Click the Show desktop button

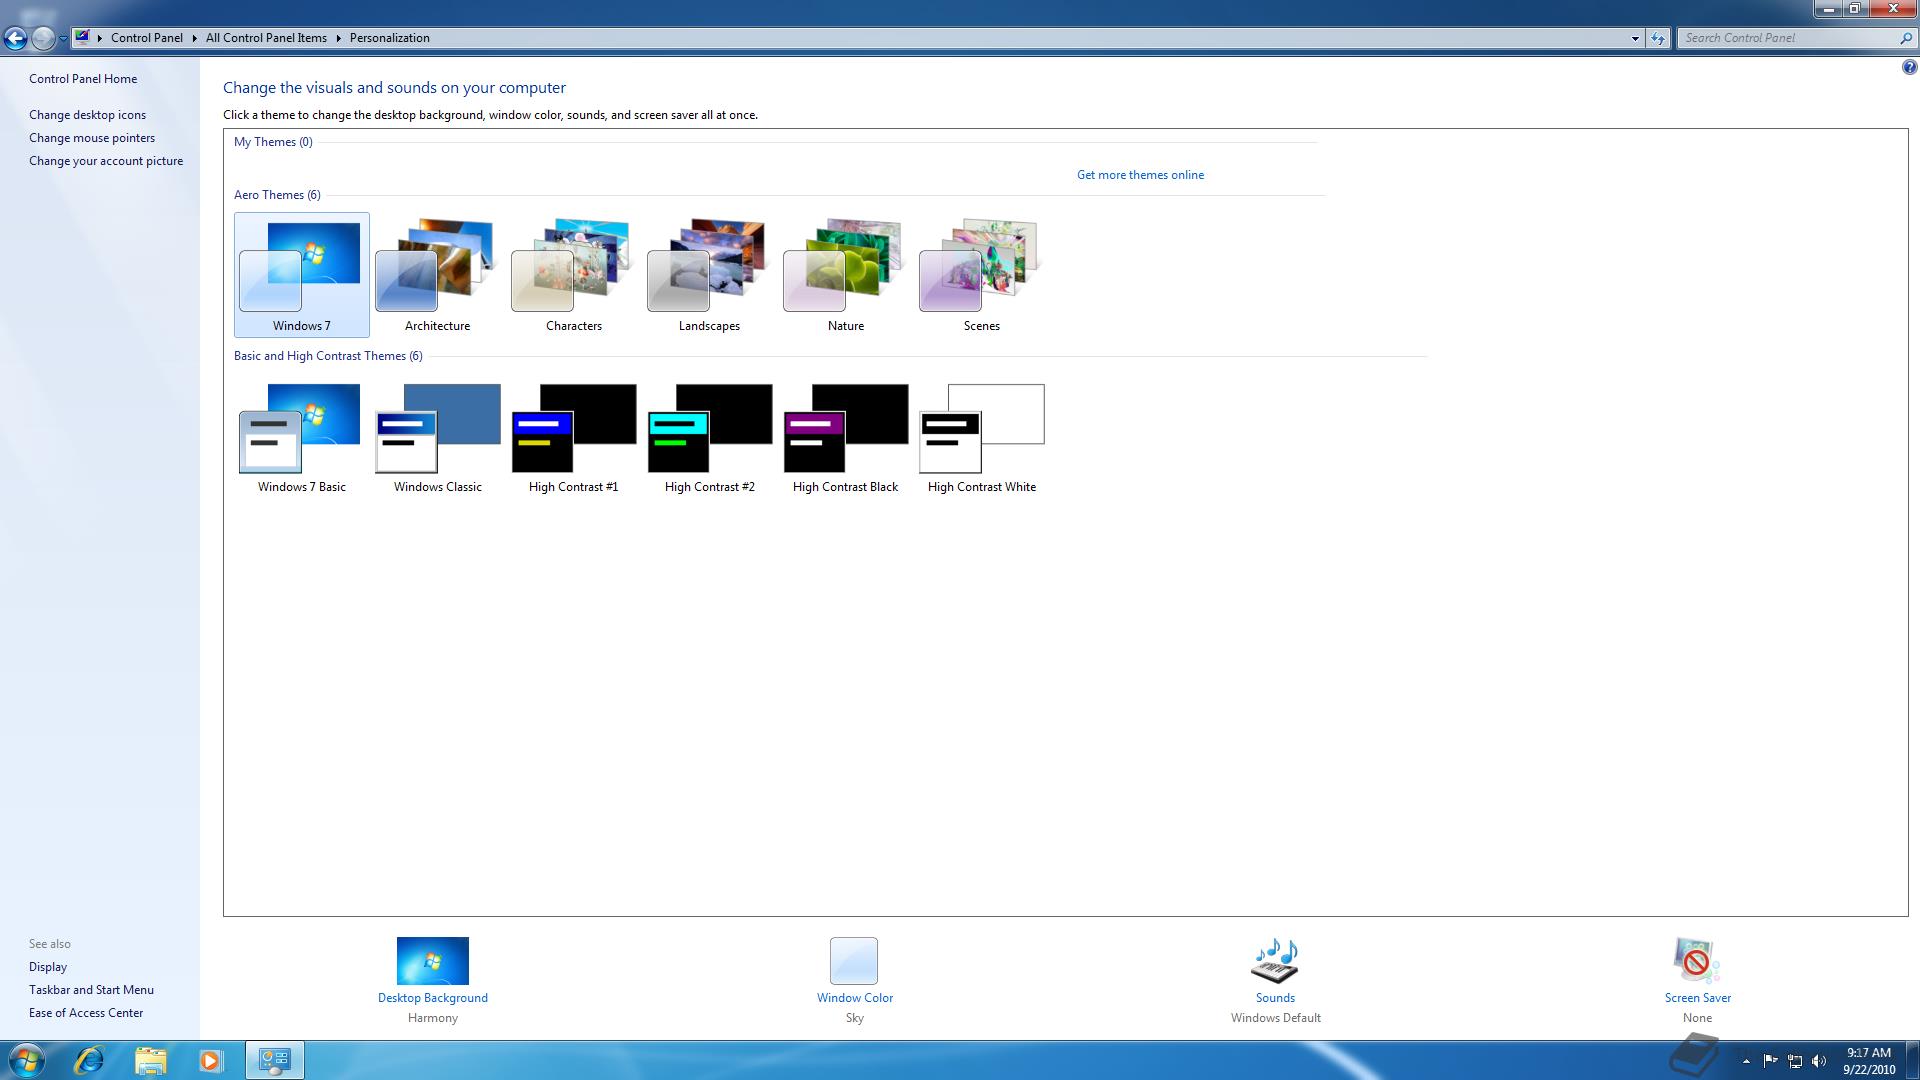1912,1060
